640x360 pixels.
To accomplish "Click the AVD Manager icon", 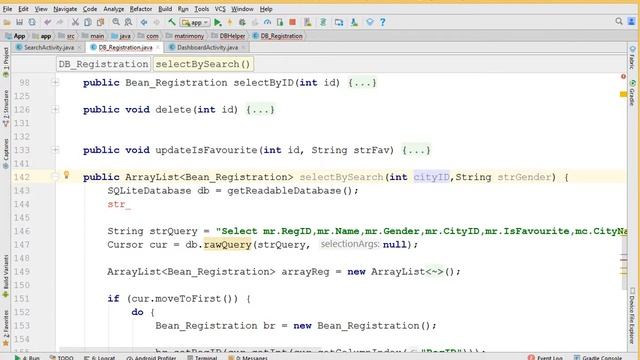I will coord(308,22).
